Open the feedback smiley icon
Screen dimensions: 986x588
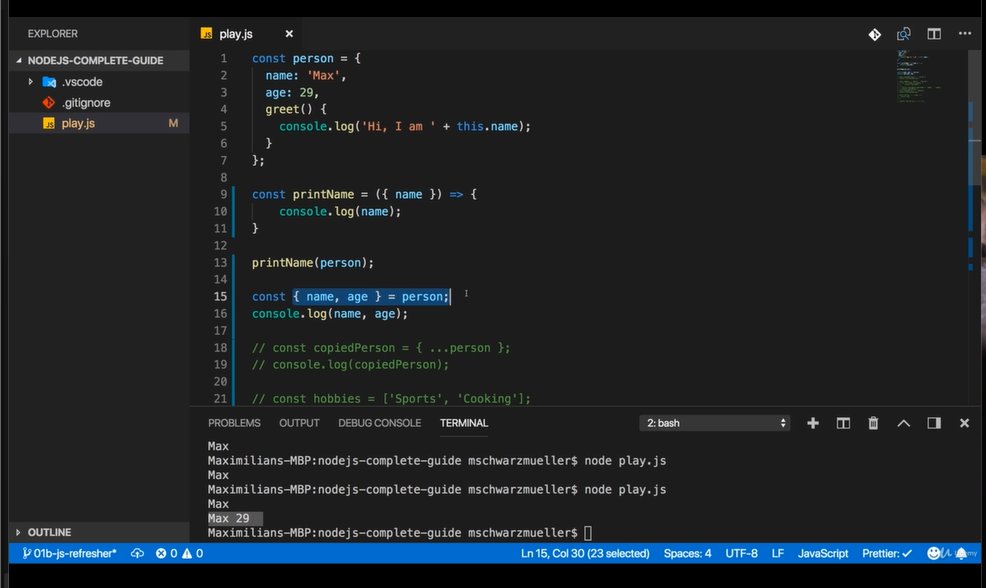pos(934,553)
